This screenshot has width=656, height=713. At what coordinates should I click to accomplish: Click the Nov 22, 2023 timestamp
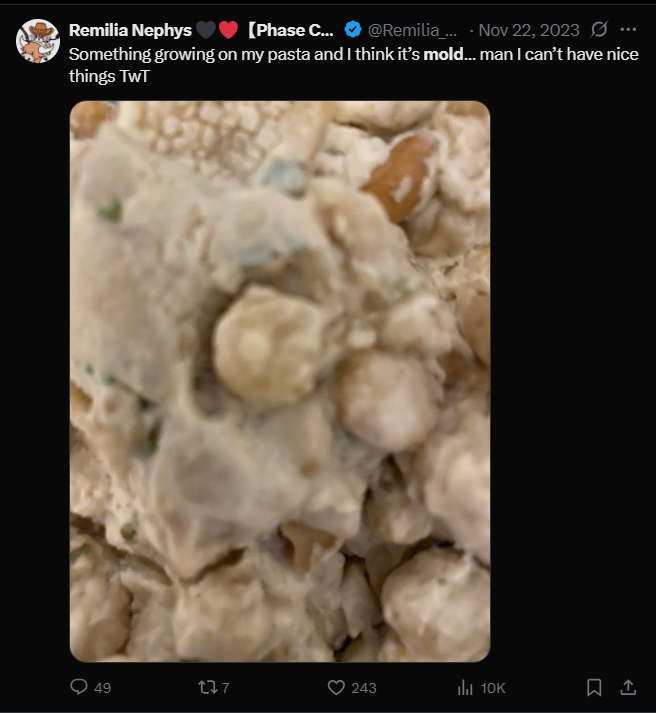click(529, 30)
